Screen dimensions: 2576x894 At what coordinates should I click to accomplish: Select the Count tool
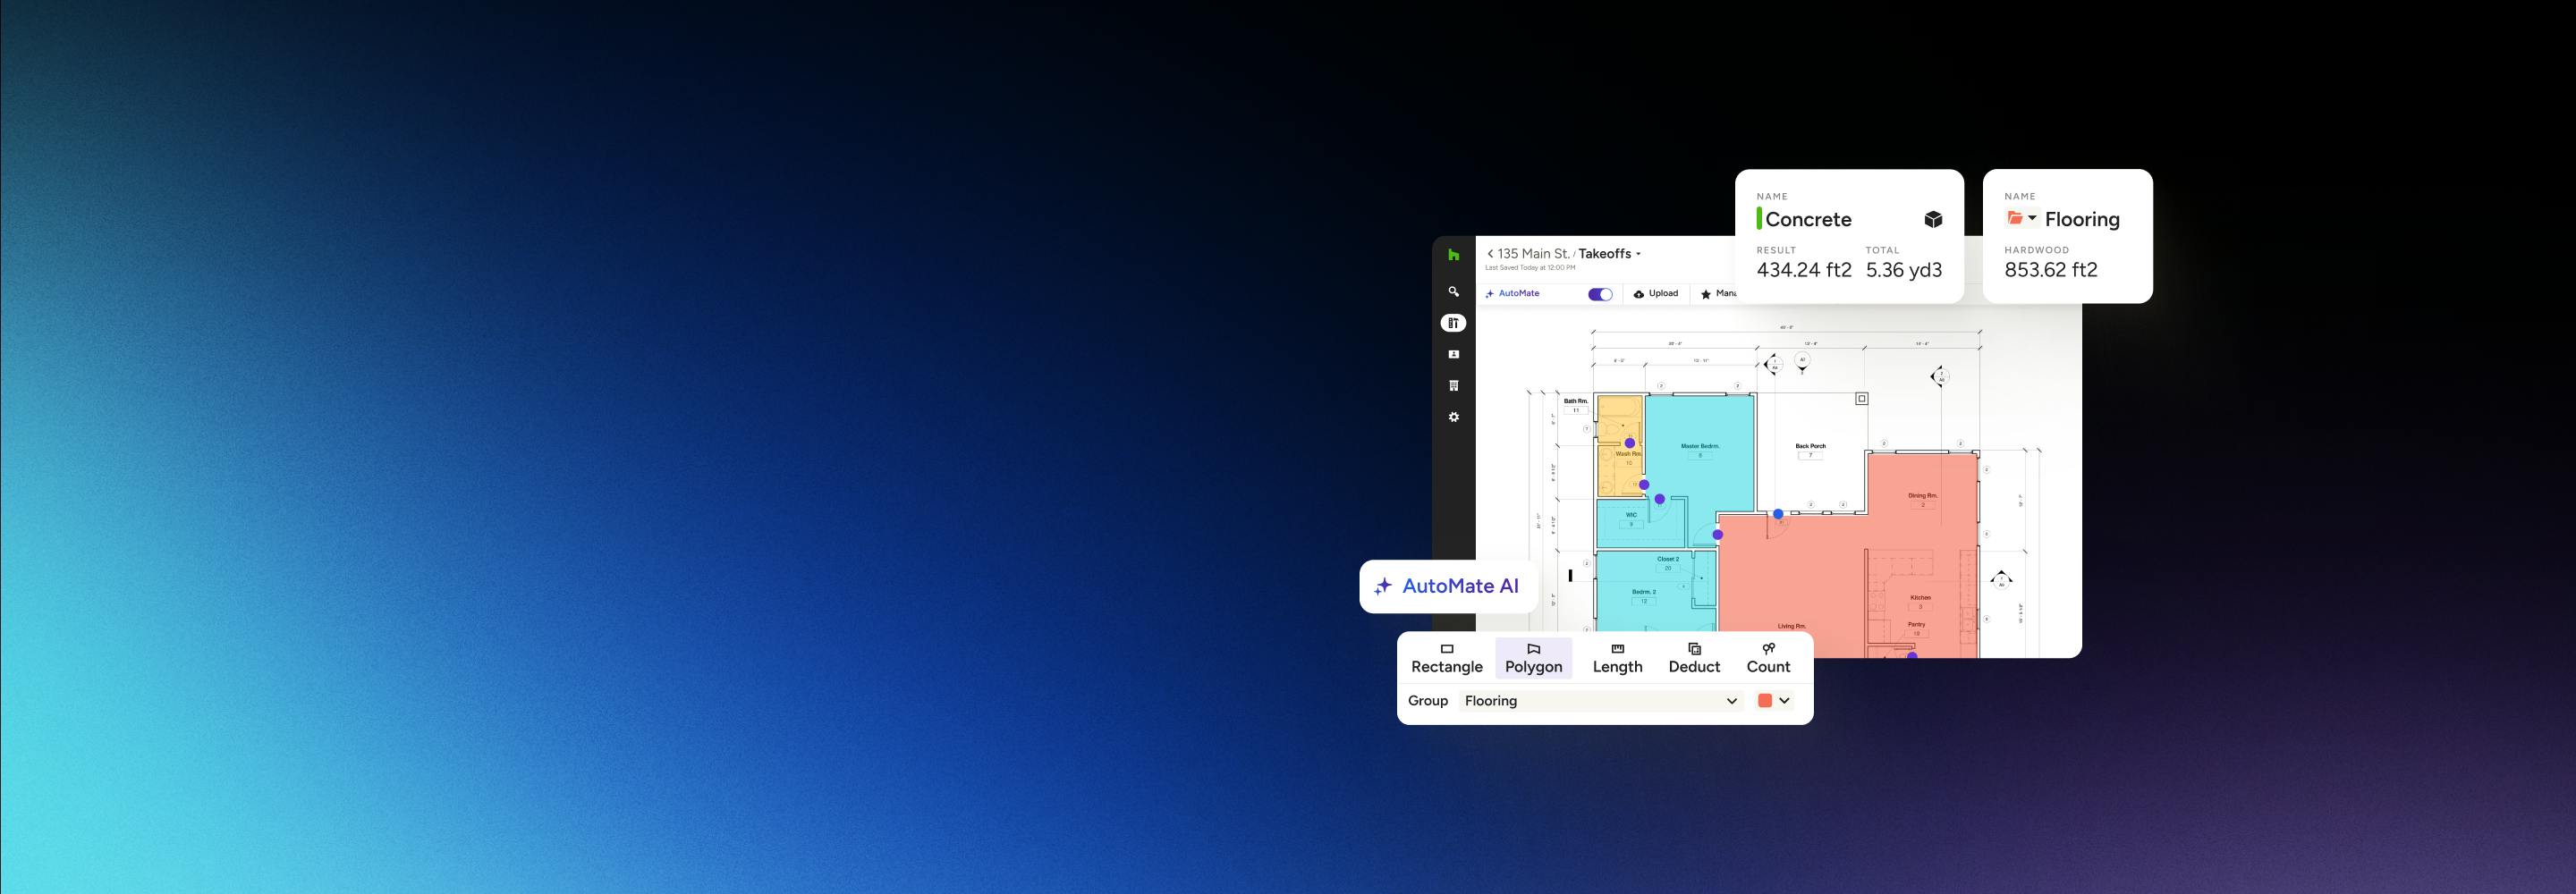pos(1768,659)
